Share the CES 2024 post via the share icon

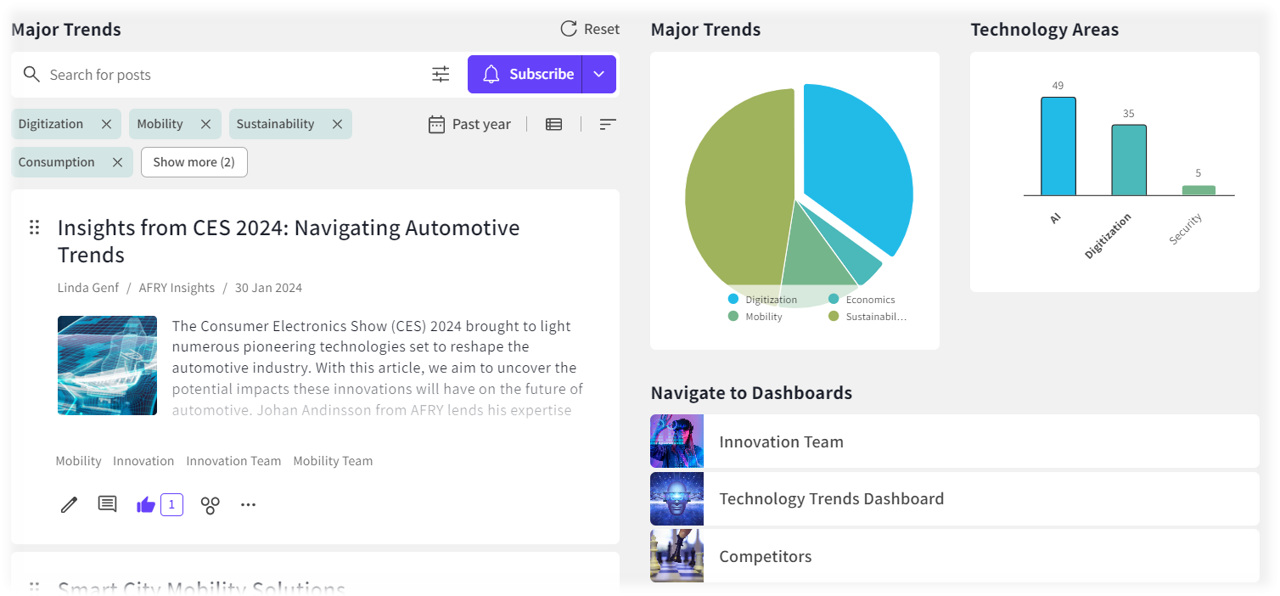(x=210, y=505)
